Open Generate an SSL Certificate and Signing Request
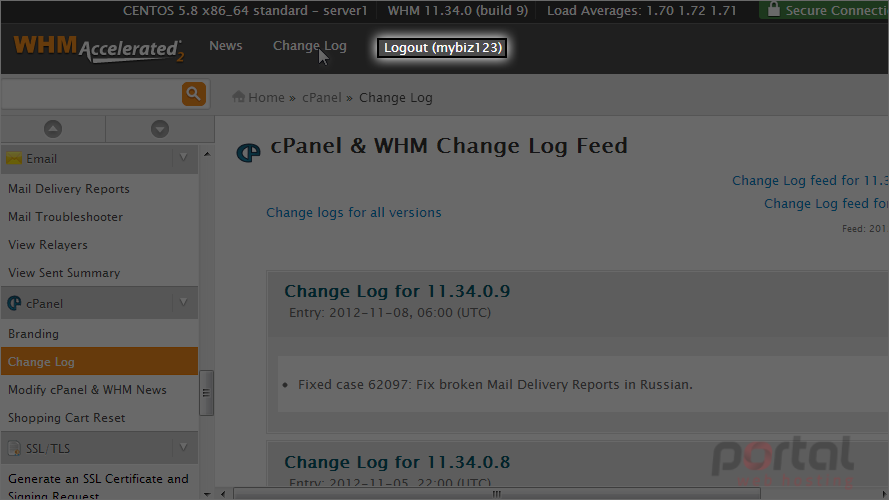This screenshot has width=889, height=500. point(98,486)
